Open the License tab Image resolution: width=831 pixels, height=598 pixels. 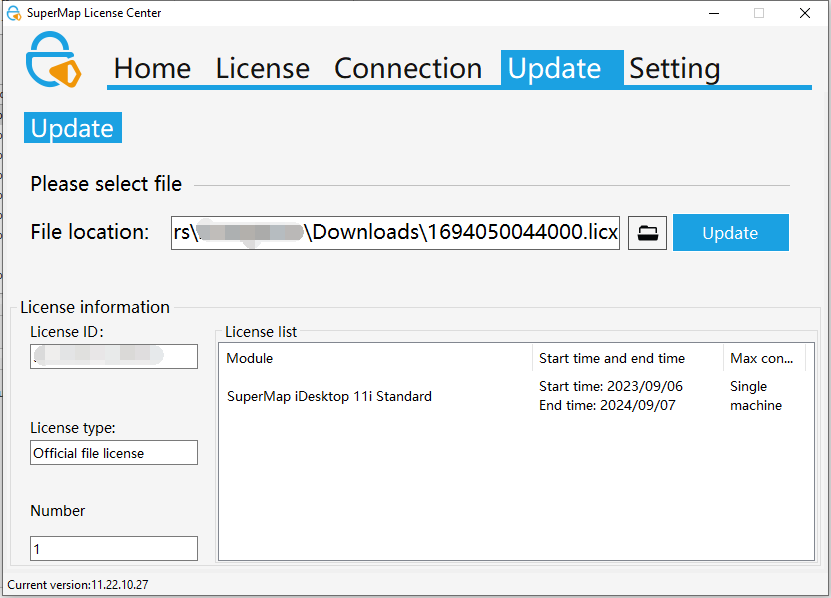point(262,68)
